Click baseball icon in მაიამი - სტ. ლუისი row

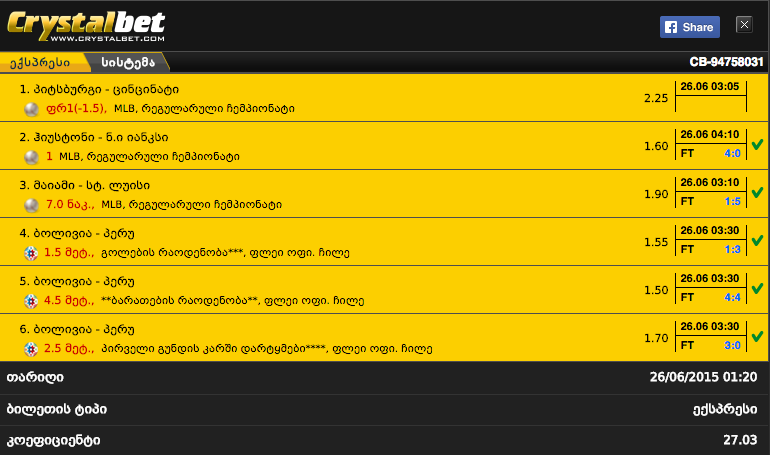pos(31,205)
